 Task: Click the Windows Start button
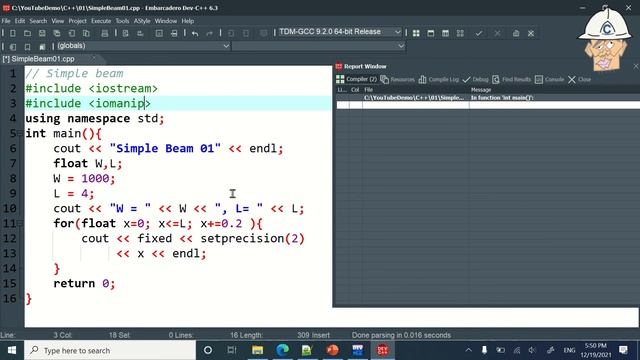(12, 350)
